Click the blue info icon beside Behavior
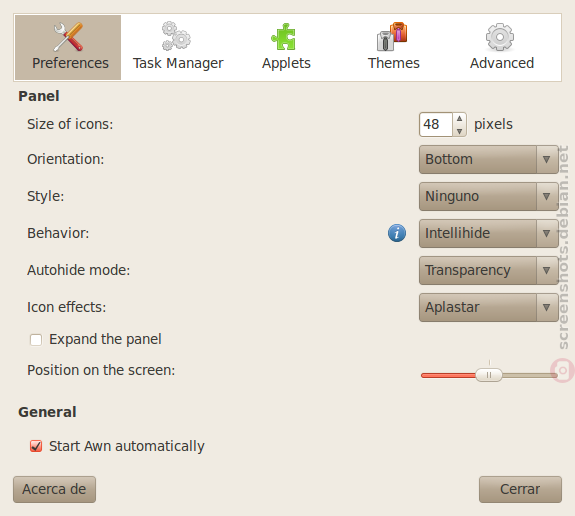This screenshot has height=516, width=575. coord(397,233)
